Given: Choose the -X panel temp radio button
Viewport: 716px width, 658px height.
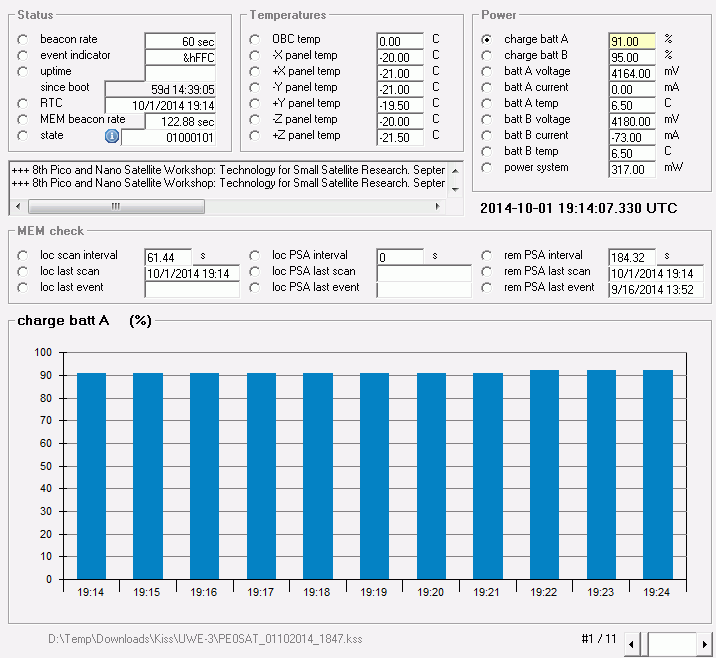Looking at the screenshot, I should pyautogui.click(x=255, y=56).
